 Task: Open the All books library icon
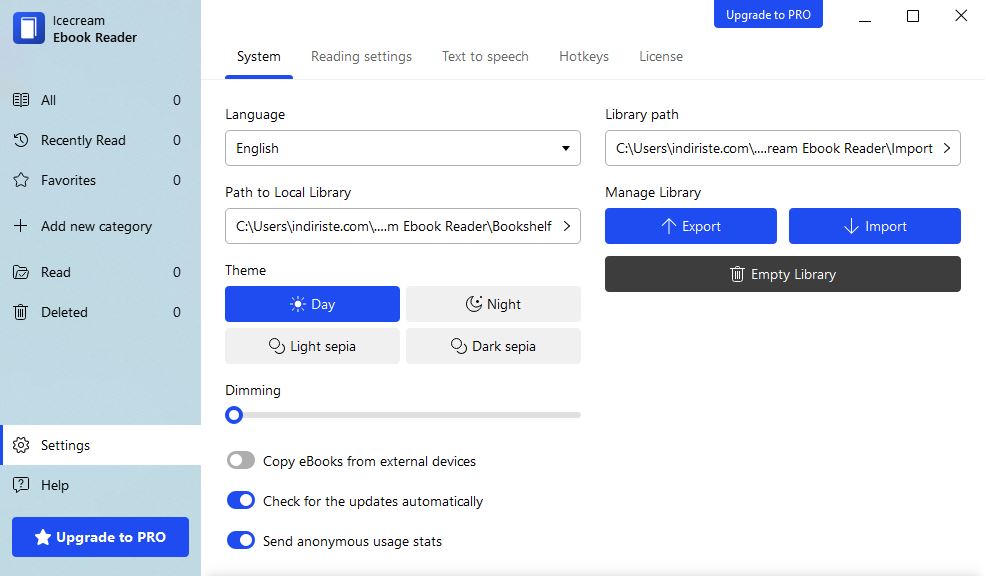pyautogui.click(x=21, y=100)
